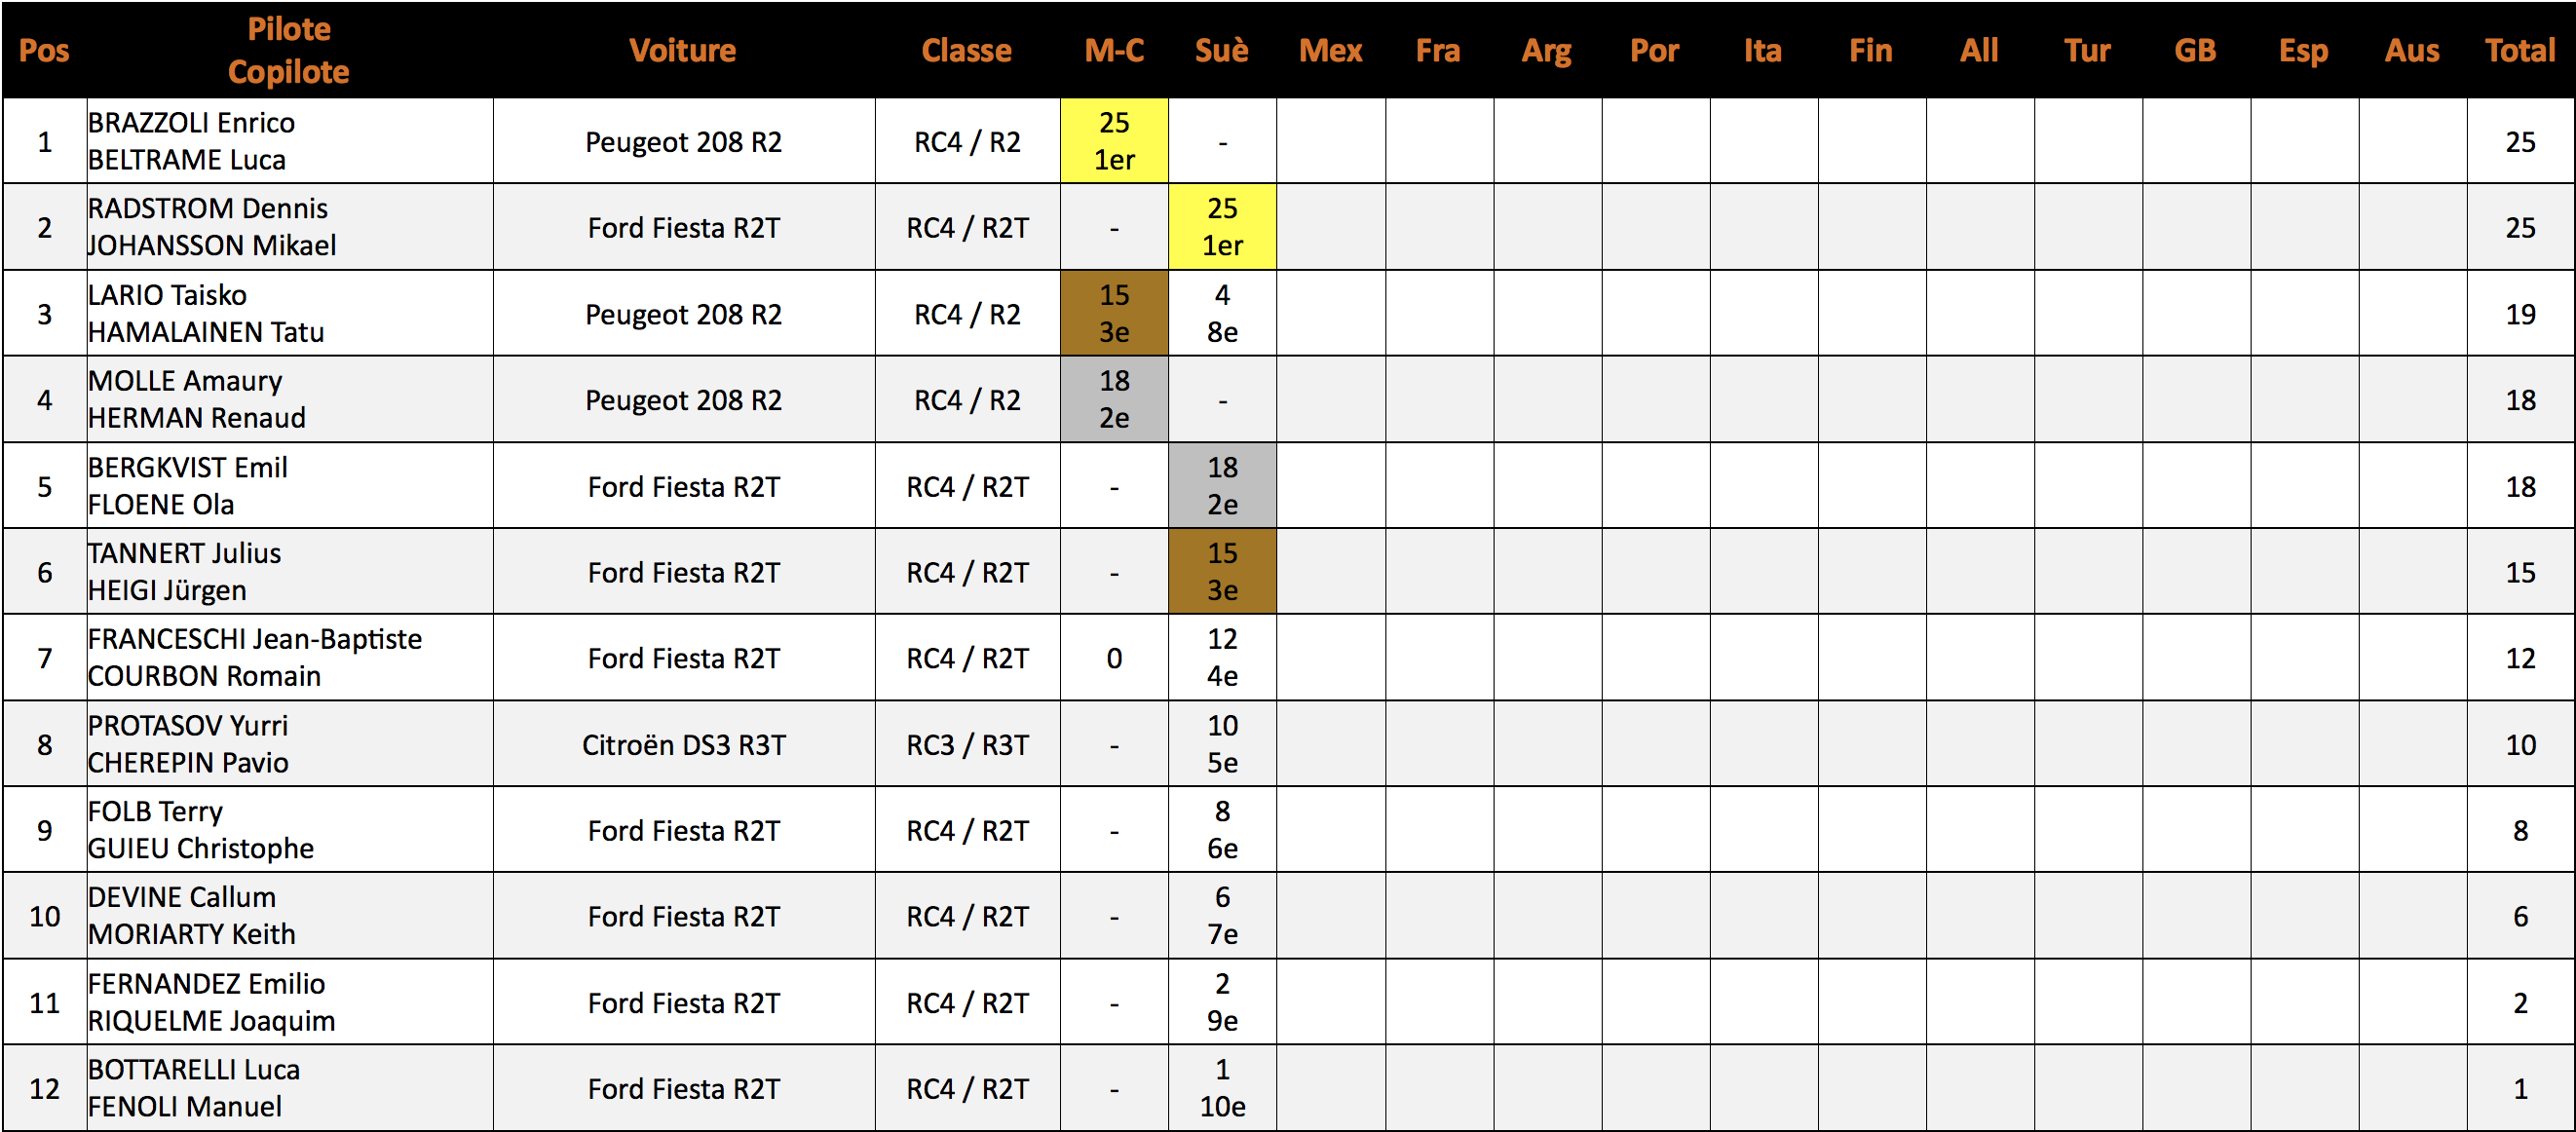This screenshot has width=2576, height=1132.
Task: Click the yellow Suè winner cell for Radstrom
Action: point(1222,227)
